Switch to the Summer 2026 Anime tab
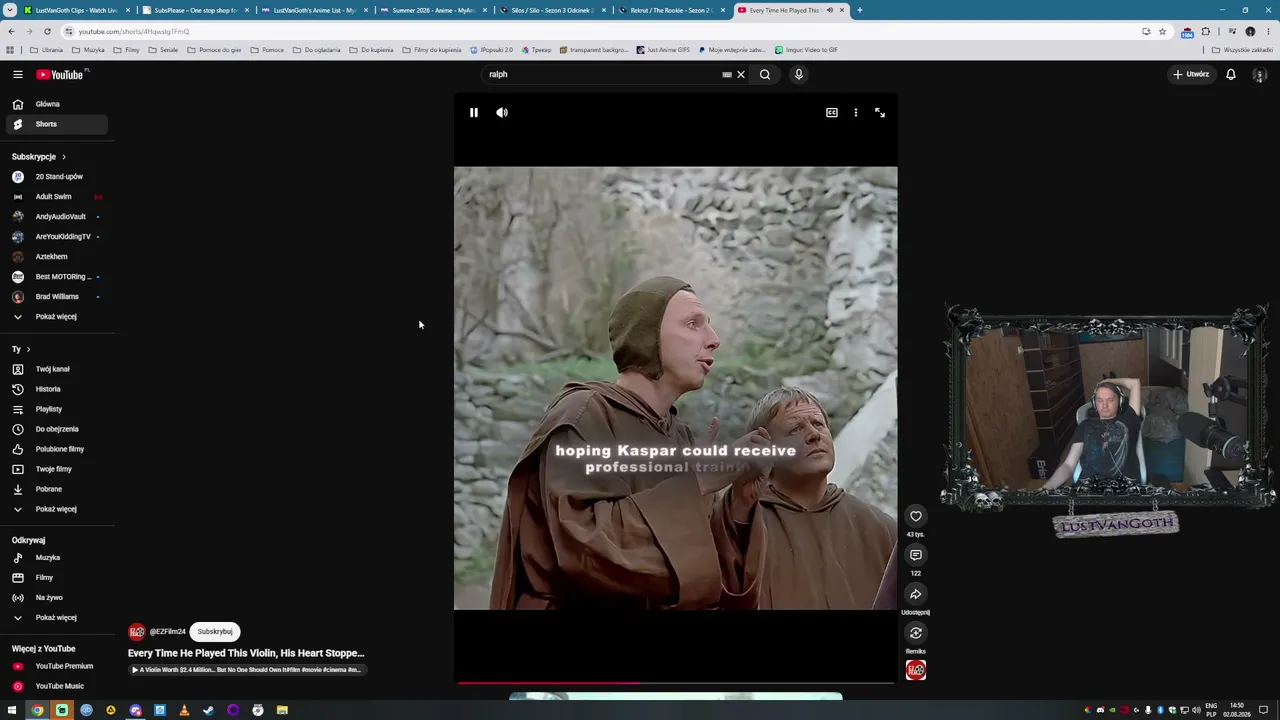1280x720 pixels. point(433,10)
